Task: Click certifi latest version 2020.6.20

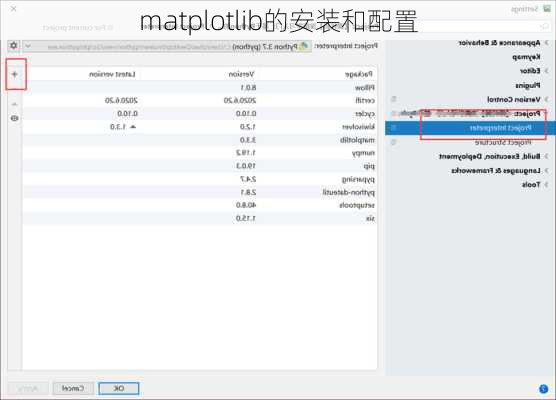Action: pyautogui.click(x=121, y=101)
